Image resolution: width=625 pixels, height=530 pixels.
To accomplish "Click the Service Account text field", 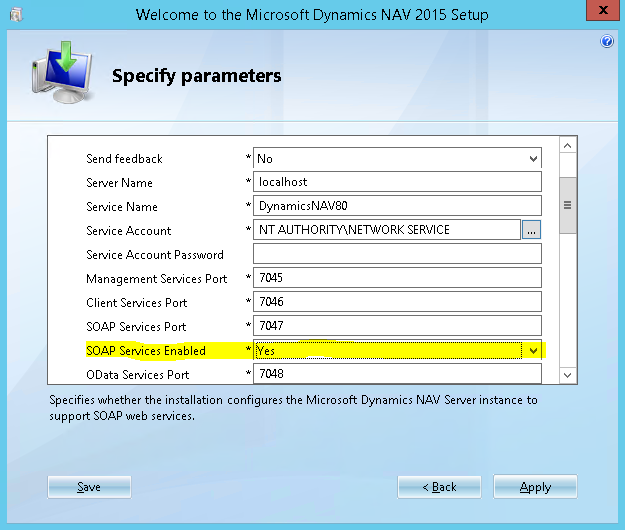I will click(x=386, y=230).
